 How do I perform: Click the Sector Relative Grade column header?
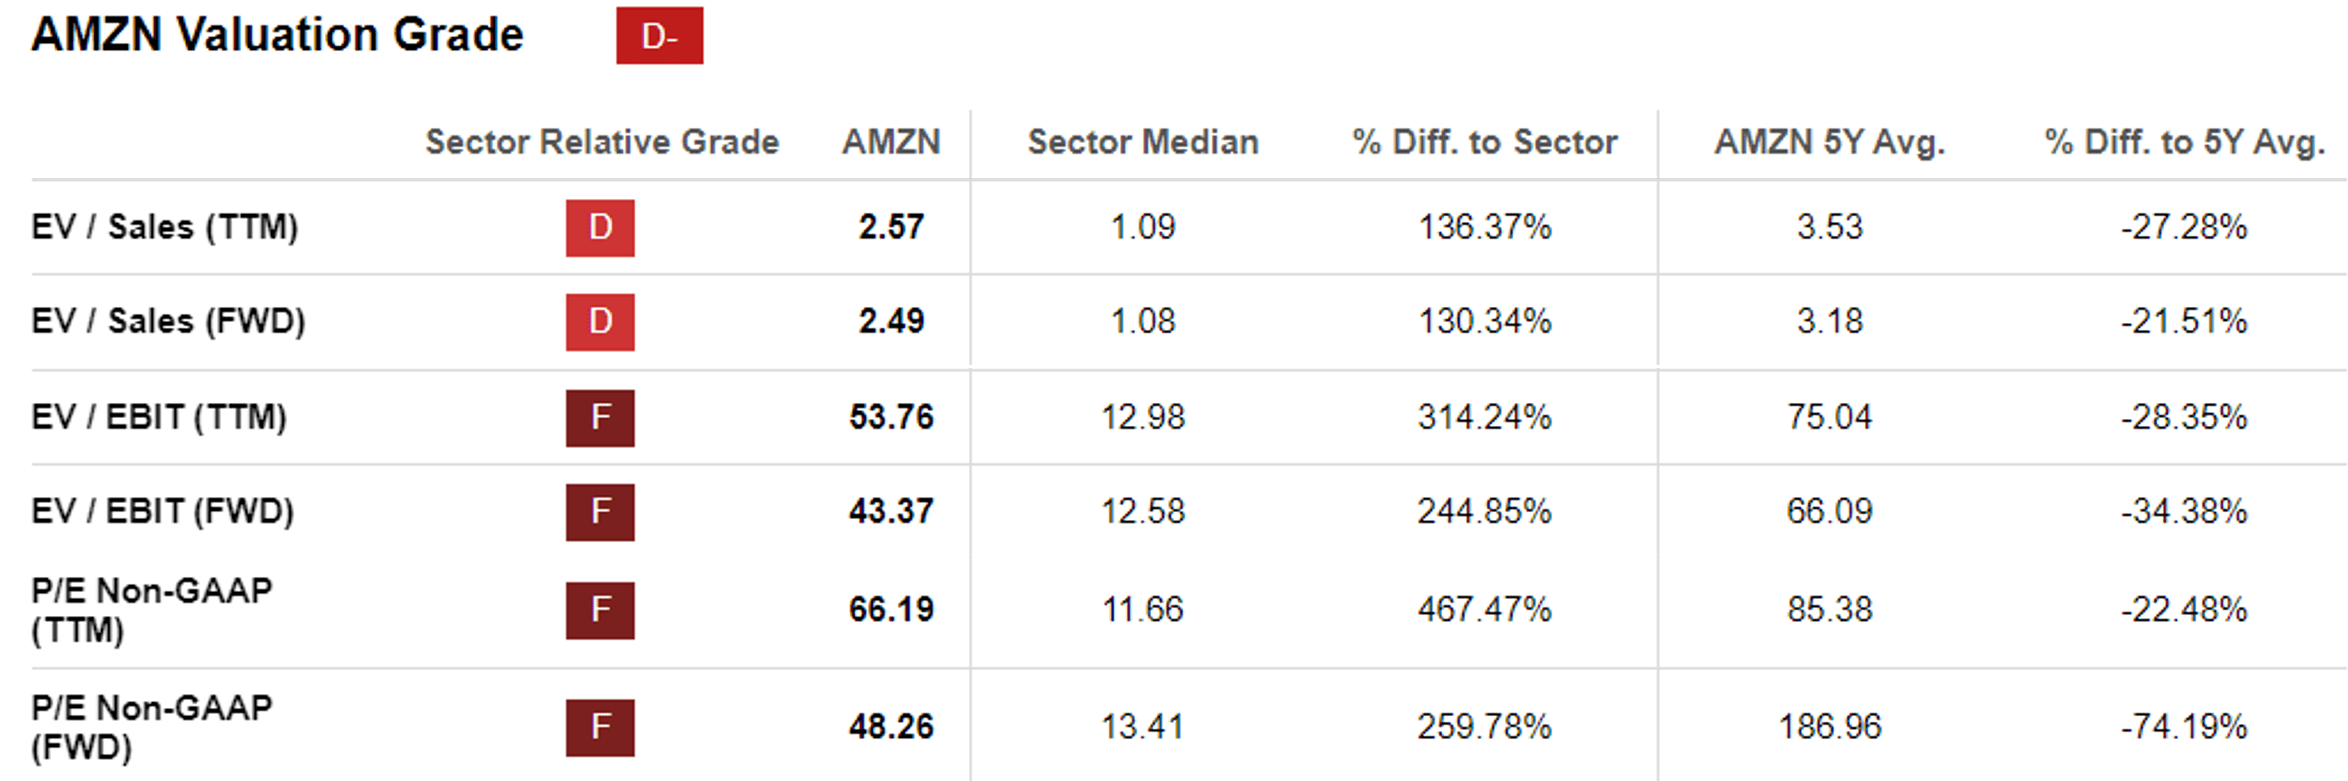click(x=602, y=142)
